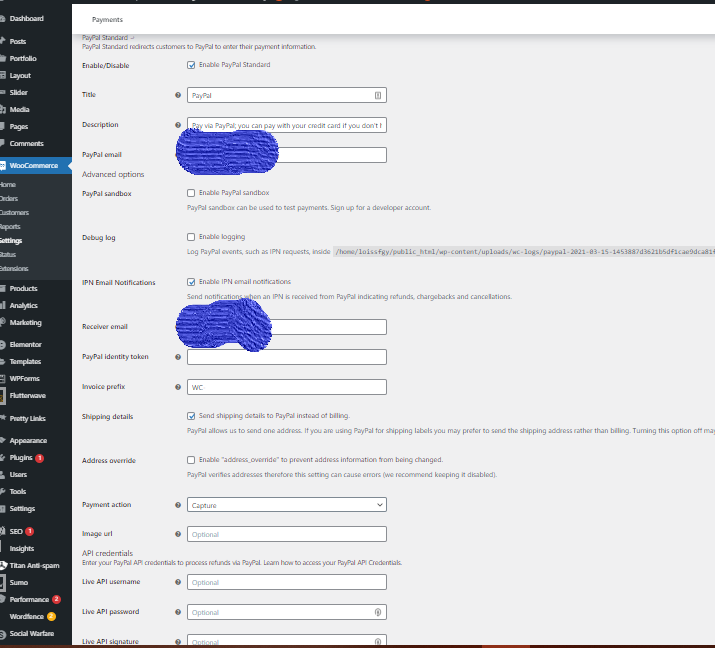Open Pretty Links in the sidebar

[x=27, y=419]
